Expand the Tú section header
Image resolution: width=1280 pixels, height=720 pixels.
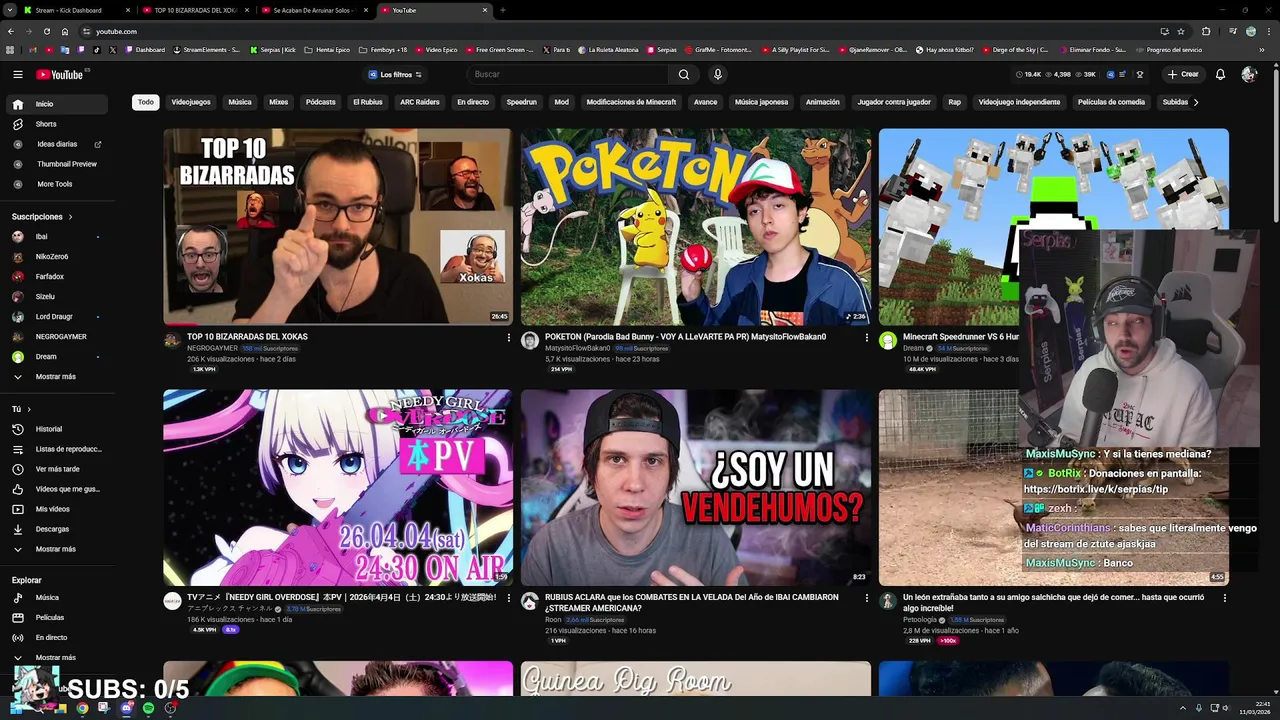pyautogui.click(x=21, y=409)
